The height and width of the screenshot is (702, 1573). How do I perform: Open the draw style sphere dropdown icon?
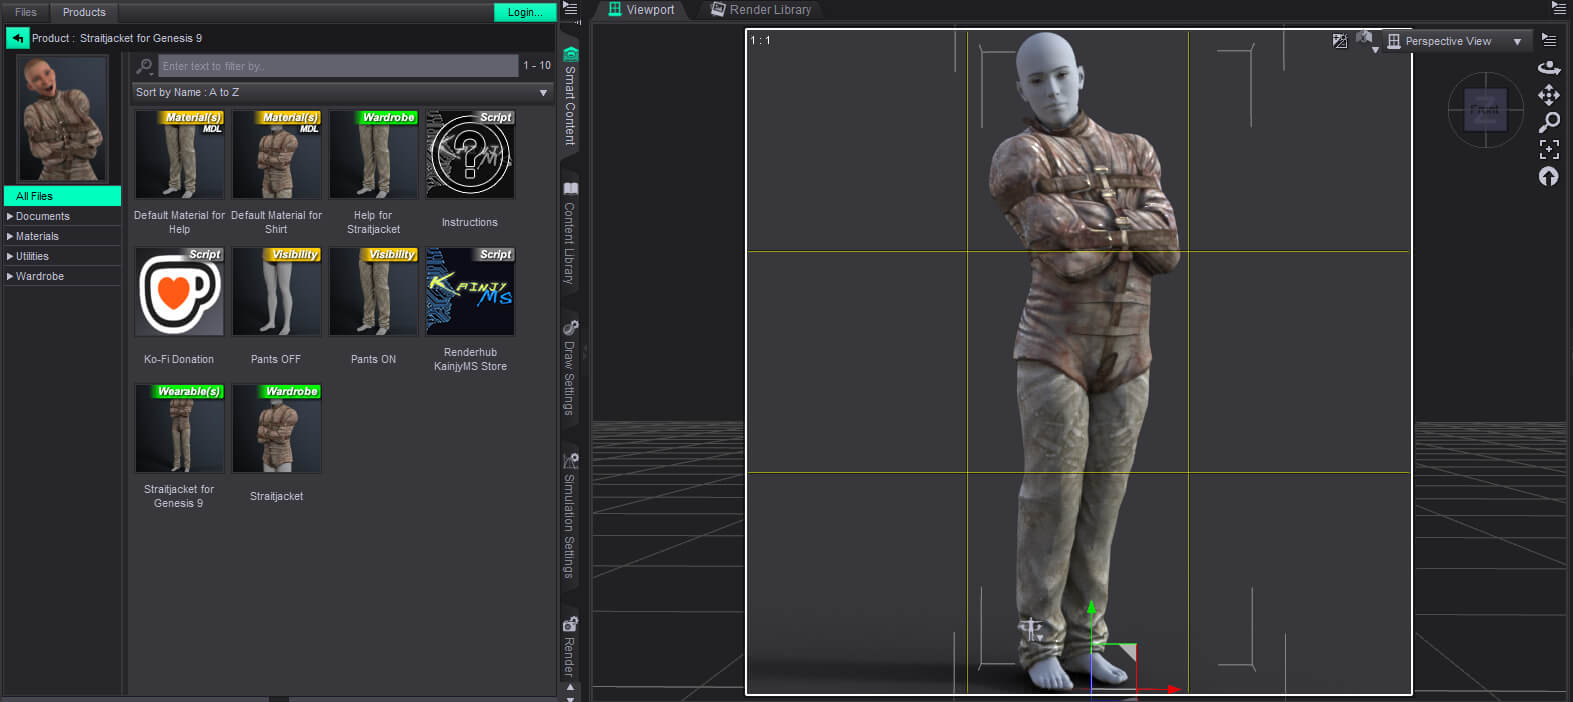[x=1367, y=41]
